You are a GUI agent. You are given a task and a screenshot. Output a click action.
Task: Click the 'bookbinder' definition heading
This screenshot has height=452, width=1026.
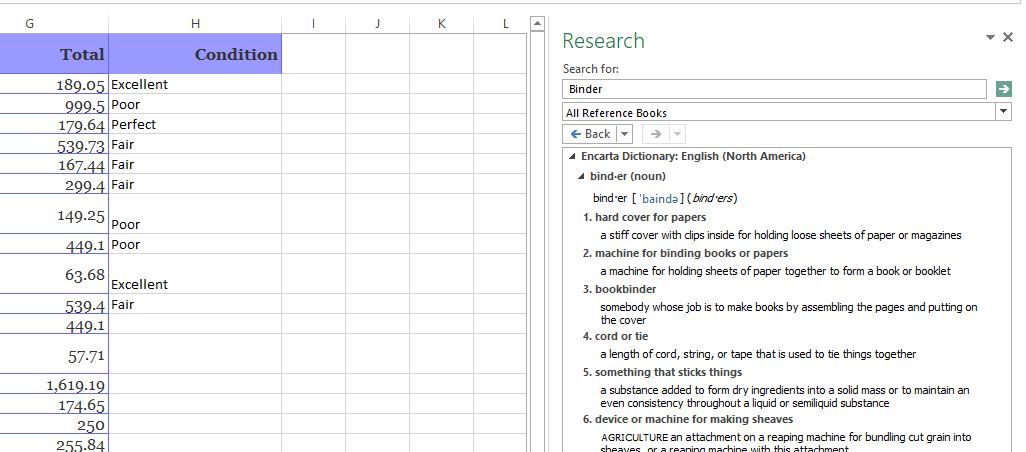click(626, 289)
